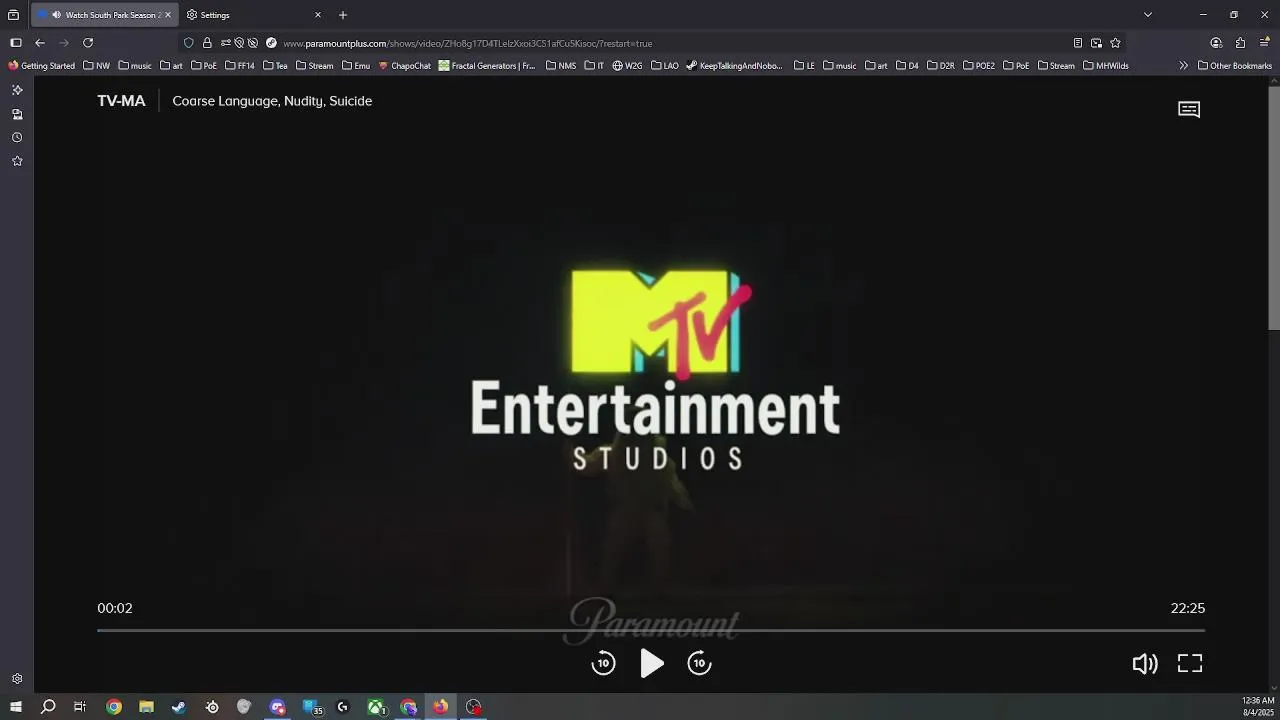
Task: Bookmark this page with star icon
Action: click(x=1115, y=43)
